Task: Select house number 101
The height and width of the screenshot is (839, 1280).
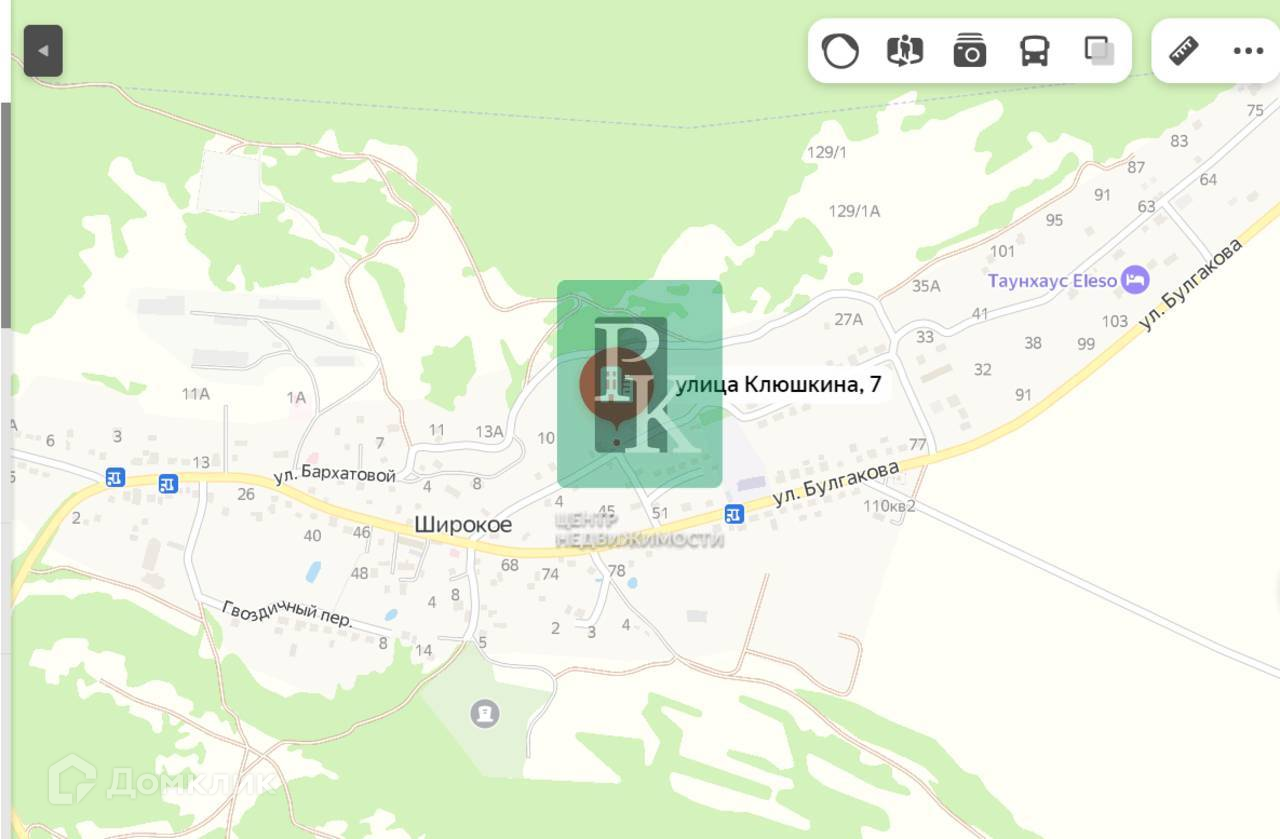Action: click(1002, 251)
